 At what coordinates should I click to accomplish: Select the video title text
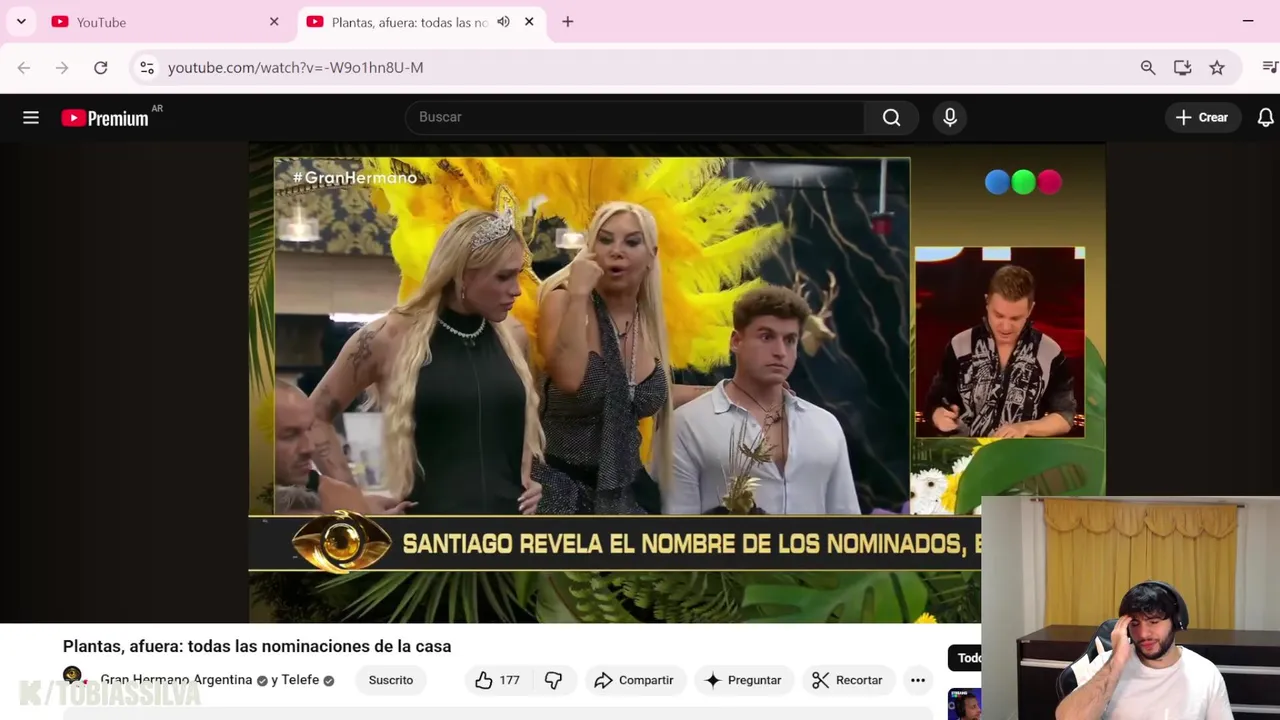pos(257,646)
